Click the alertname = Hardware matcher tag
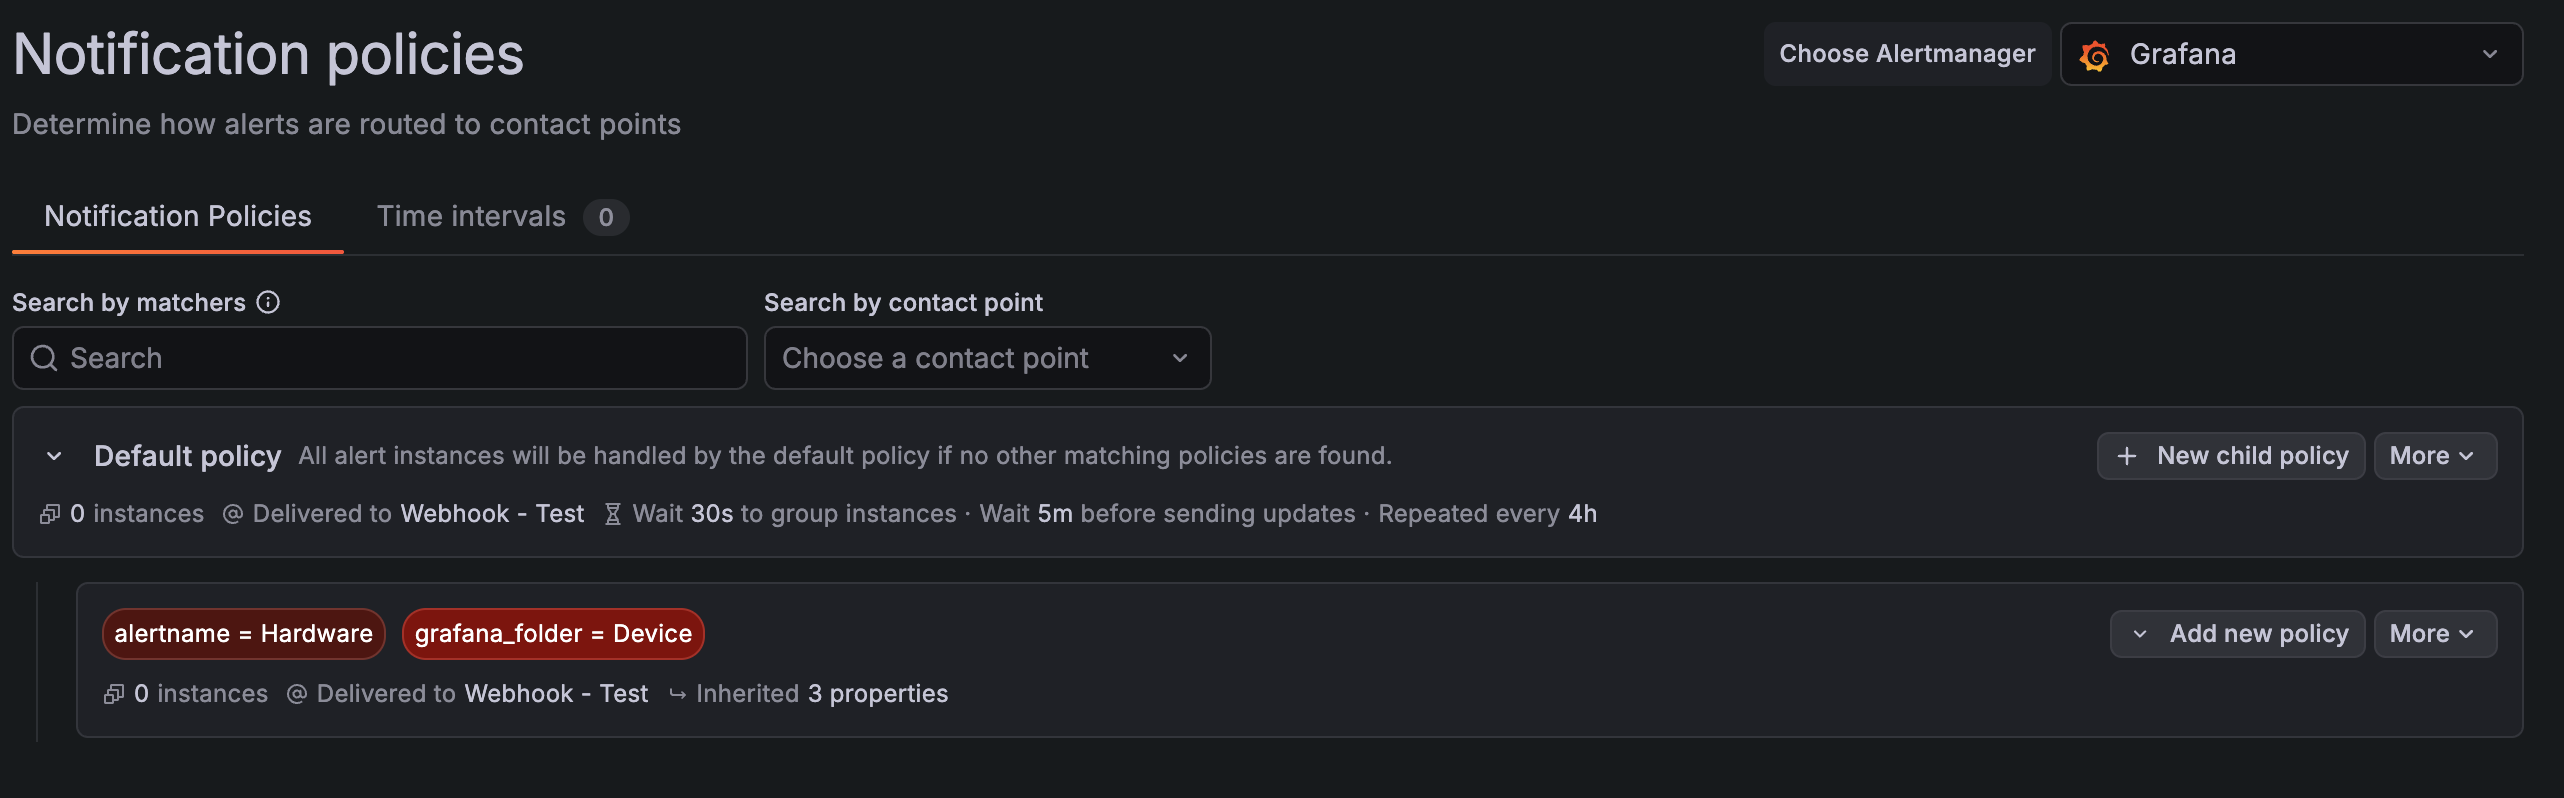The width and height of the screenshot is (2564, 798). 243,634
